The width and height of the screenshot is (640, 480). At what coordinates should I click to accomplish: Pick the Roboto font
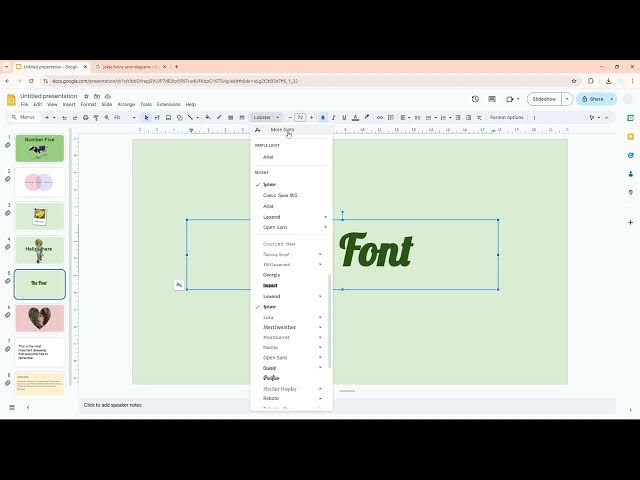coord(271,398)
